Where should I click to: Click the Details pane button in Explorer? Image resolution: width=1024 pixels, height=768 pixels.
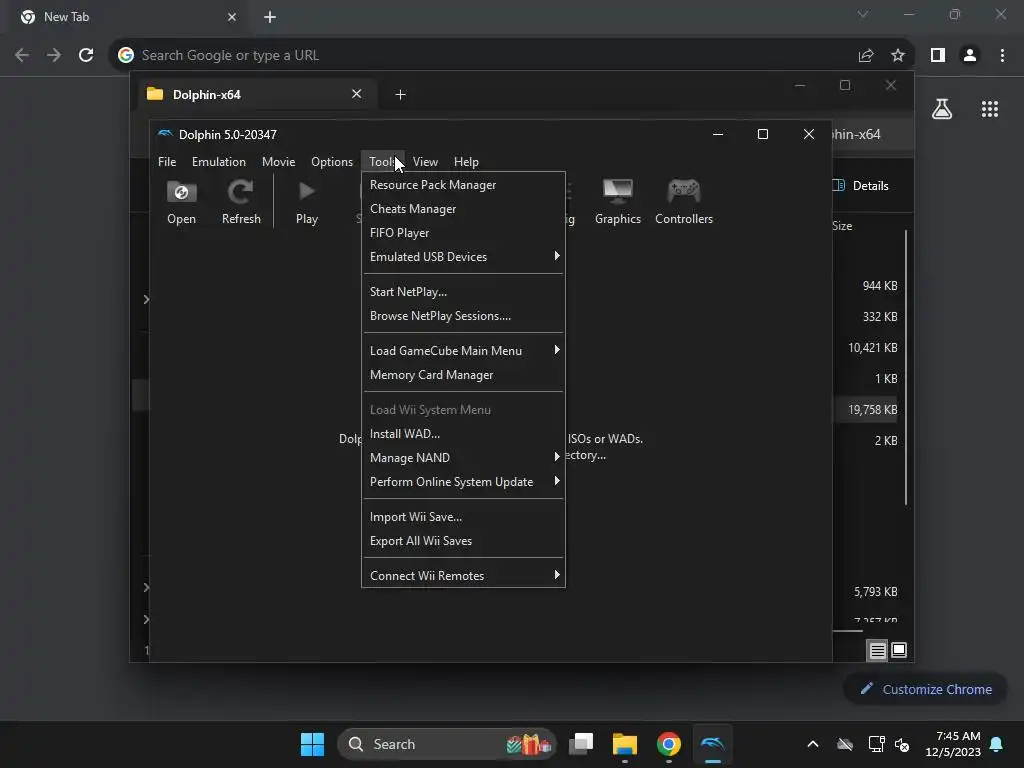tap(861, 185)
